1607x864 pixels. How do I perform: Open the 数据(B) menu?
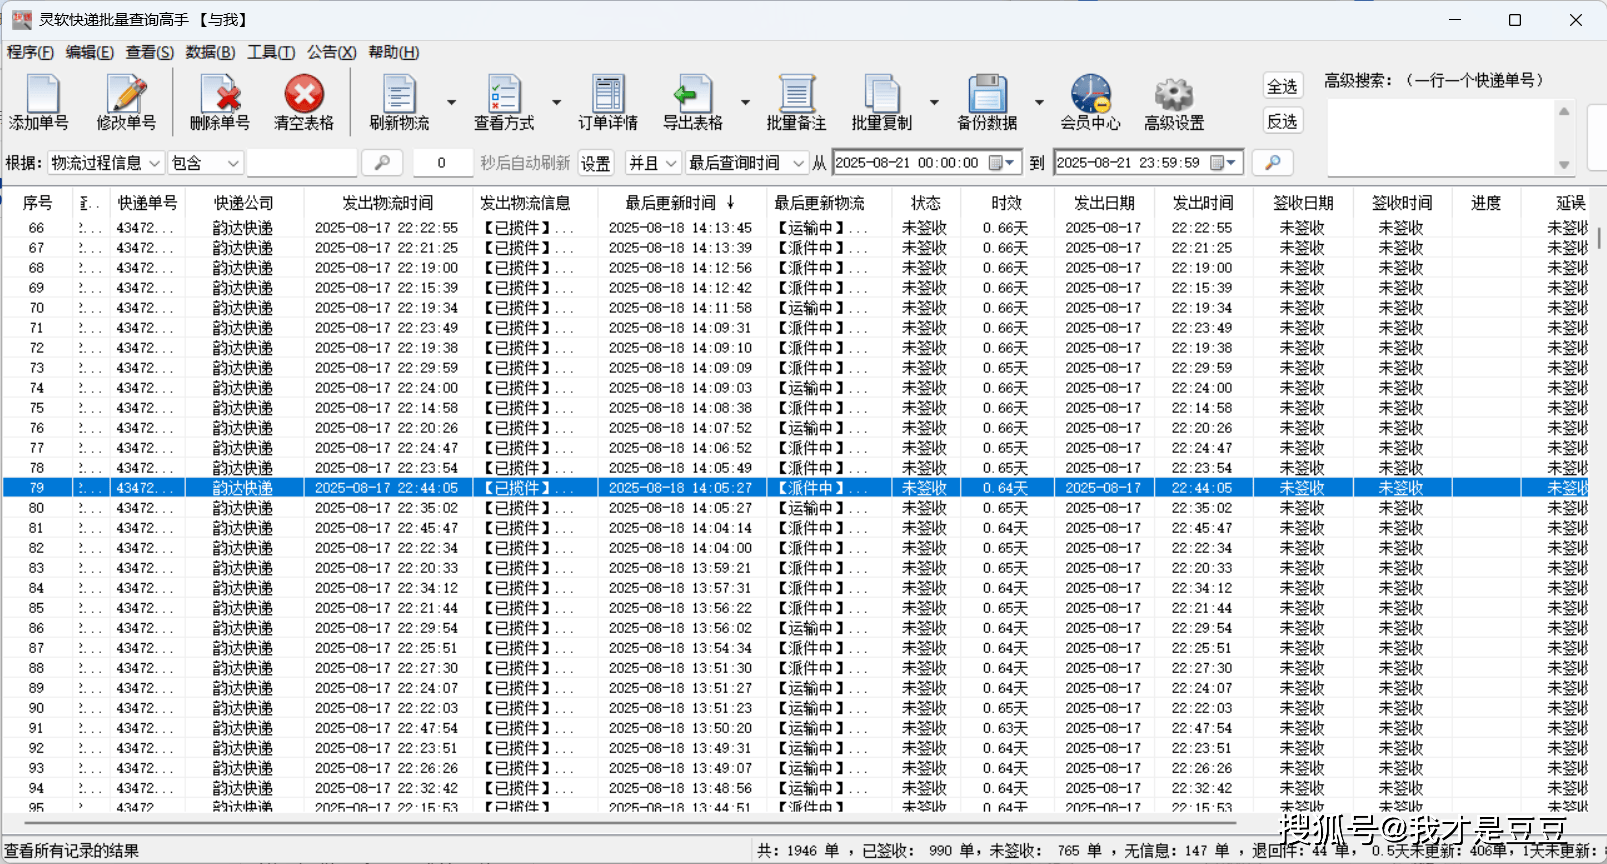coord(210,52)
